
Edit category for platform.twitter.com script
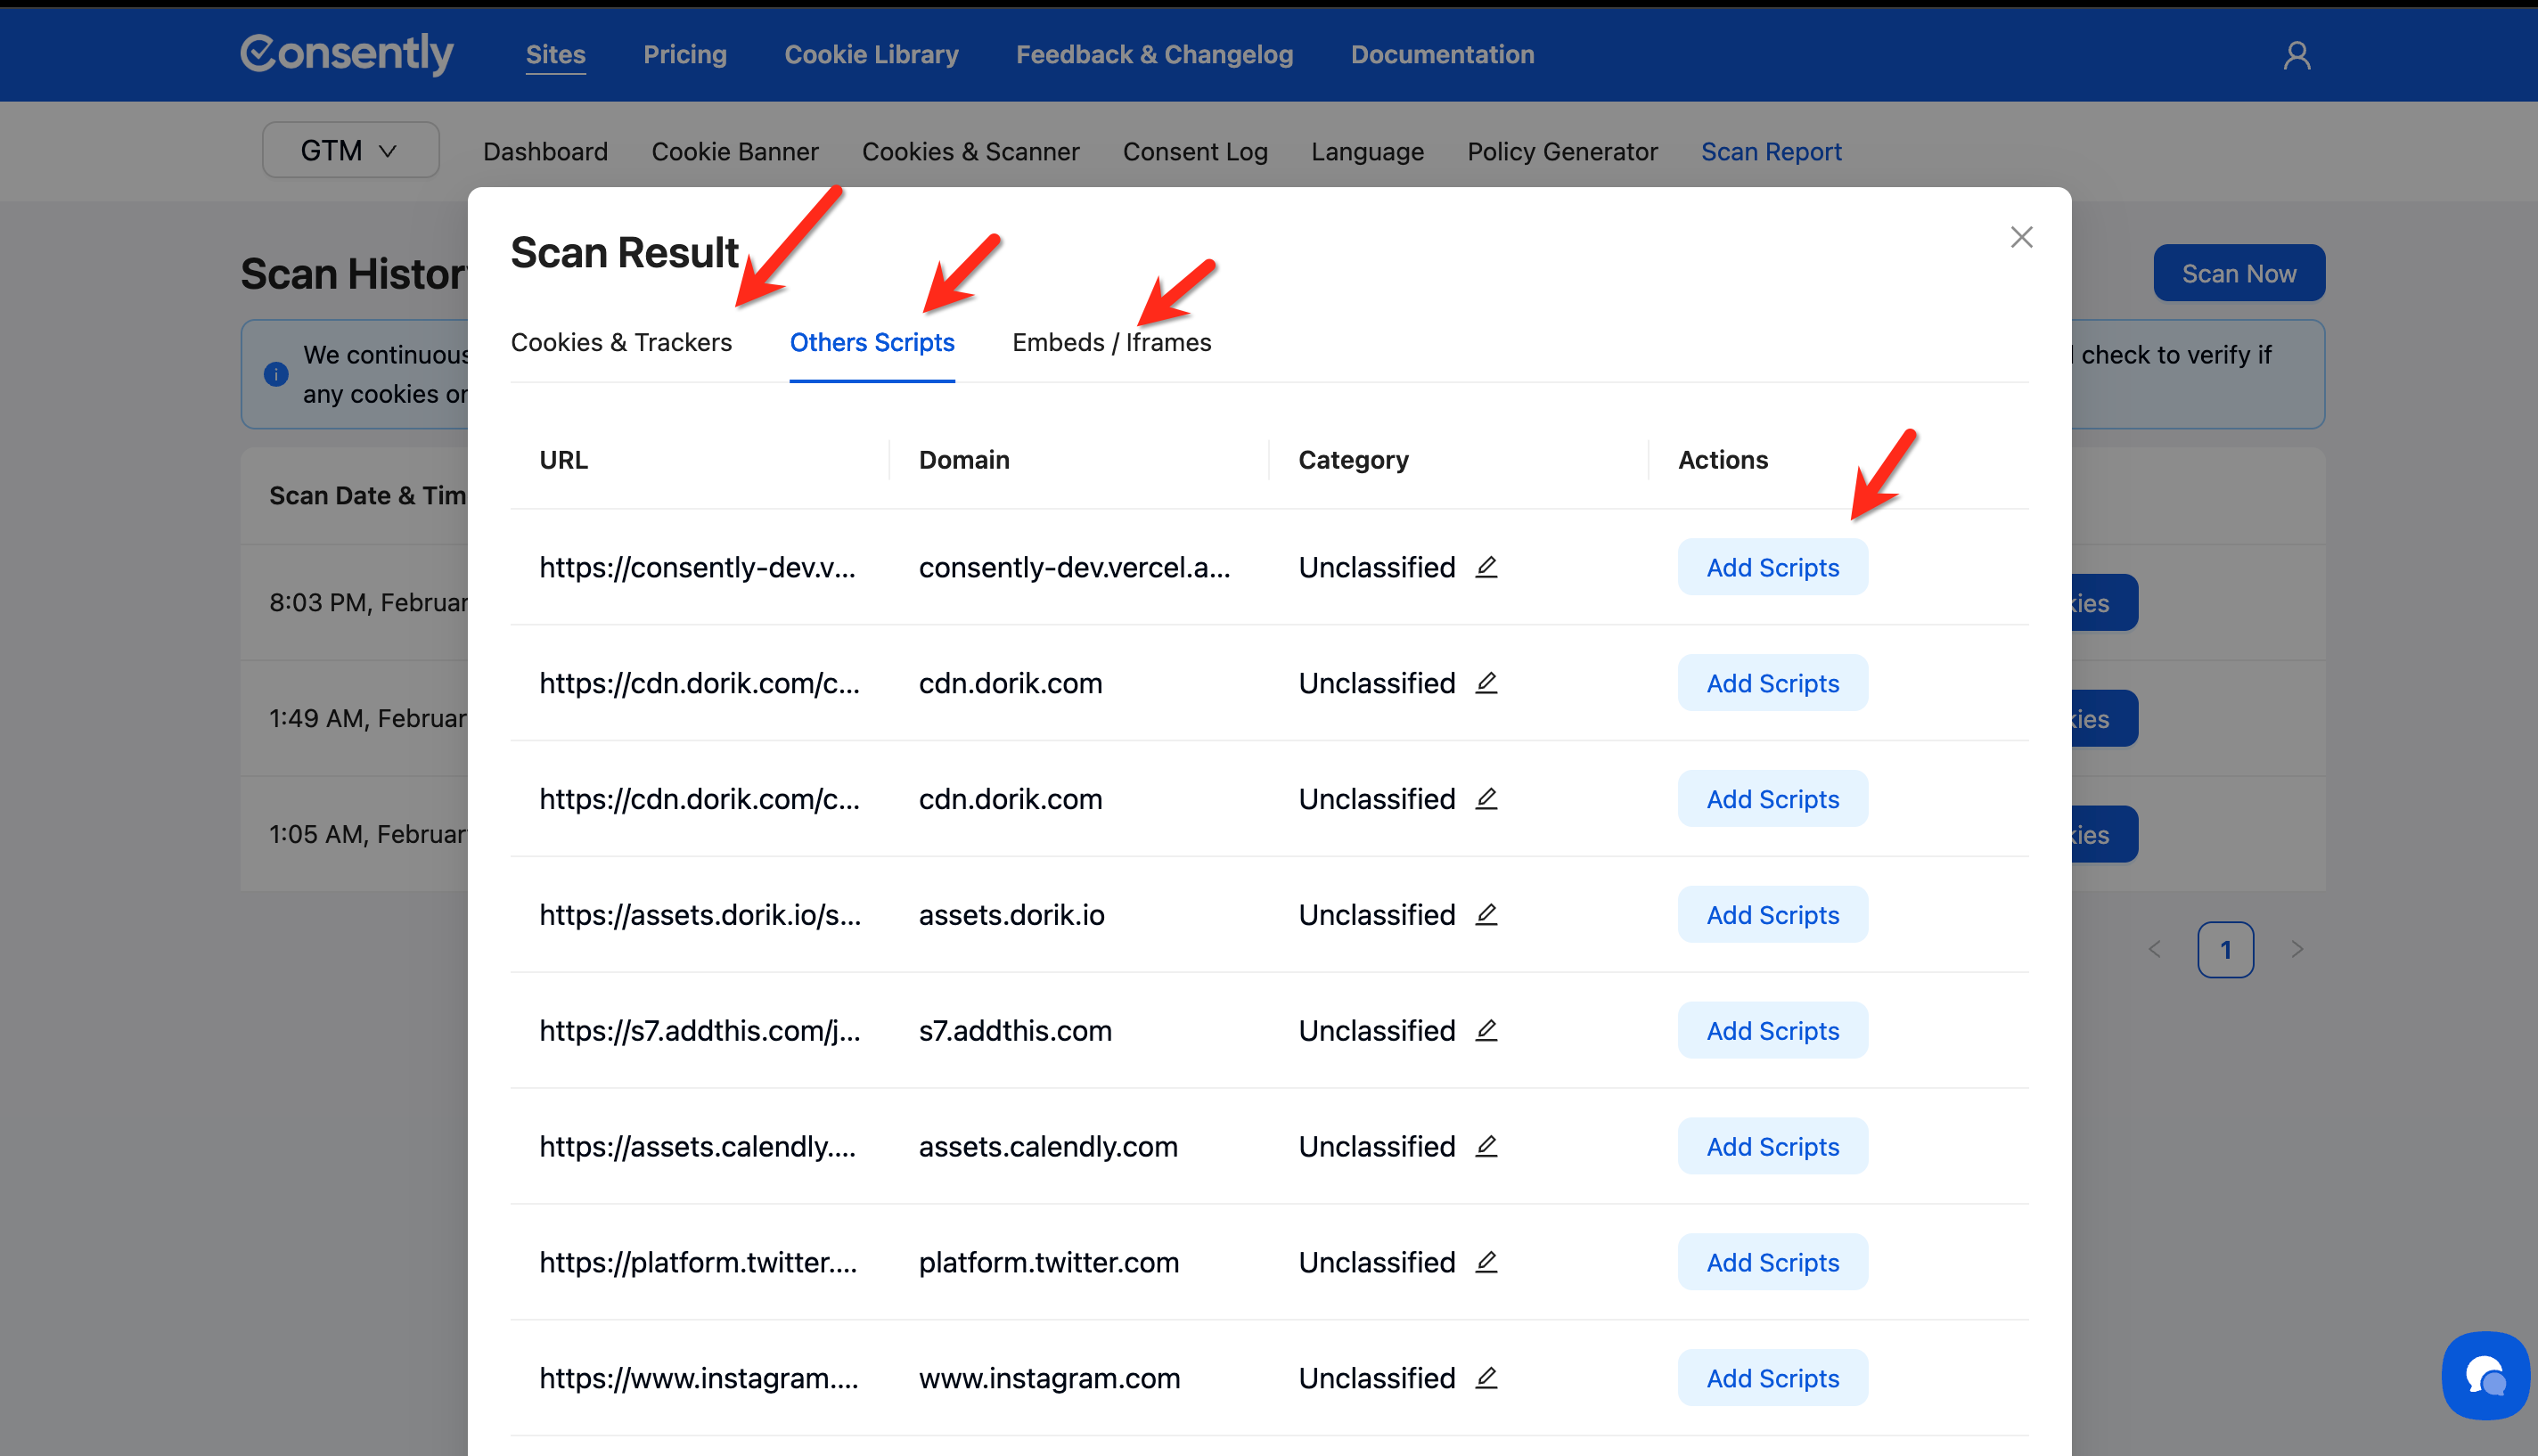1486,1262
